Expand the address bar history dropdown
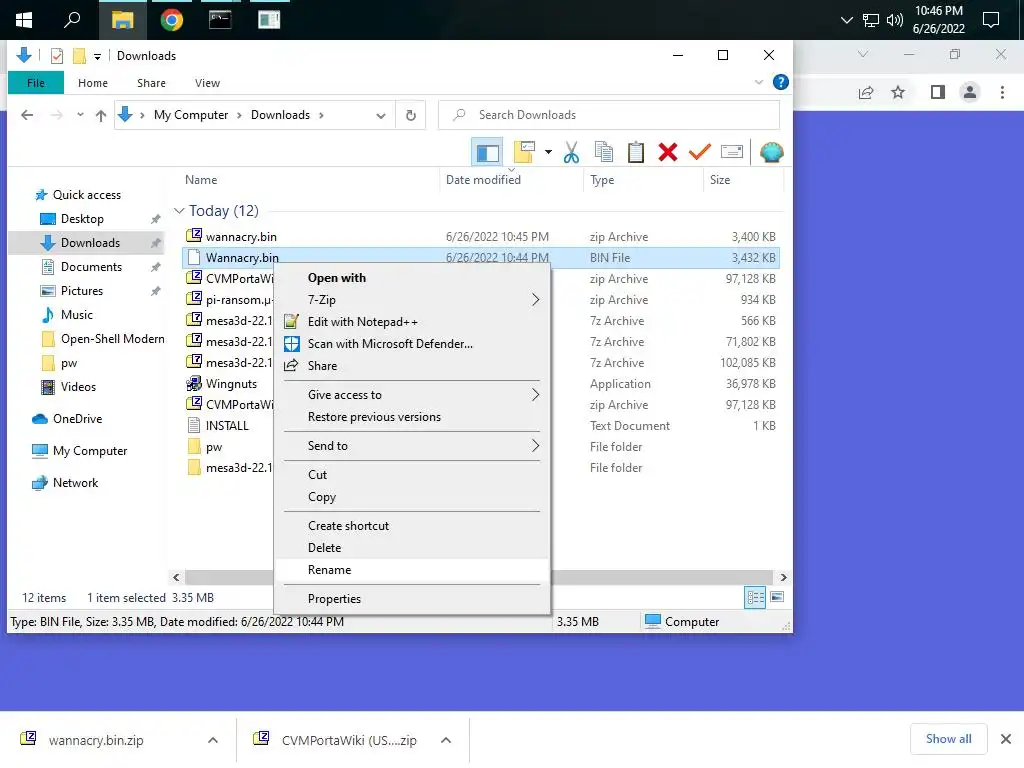 tap(381, 116)
